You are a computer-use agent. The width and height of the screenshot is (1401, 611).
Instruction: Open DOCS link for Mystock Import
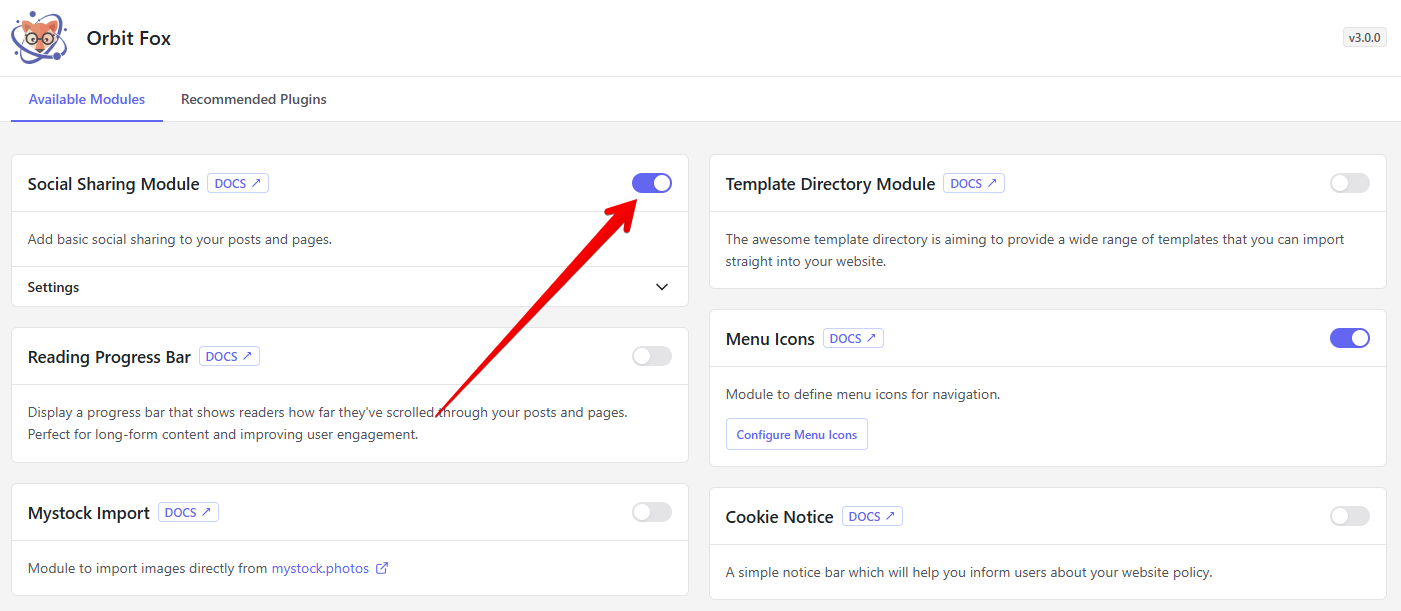(188, 512)
